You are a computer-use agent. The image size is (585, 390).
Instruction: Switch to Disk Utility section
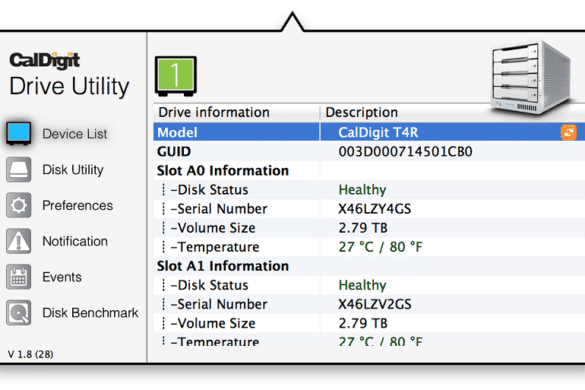coord(73,169)
